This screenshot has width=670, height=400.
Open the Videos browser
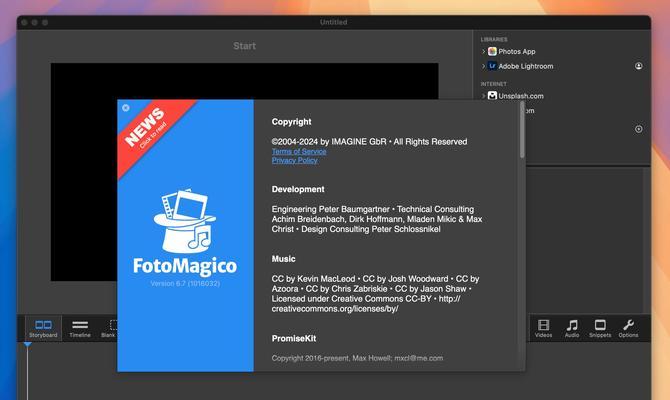(x=543, y=329)
